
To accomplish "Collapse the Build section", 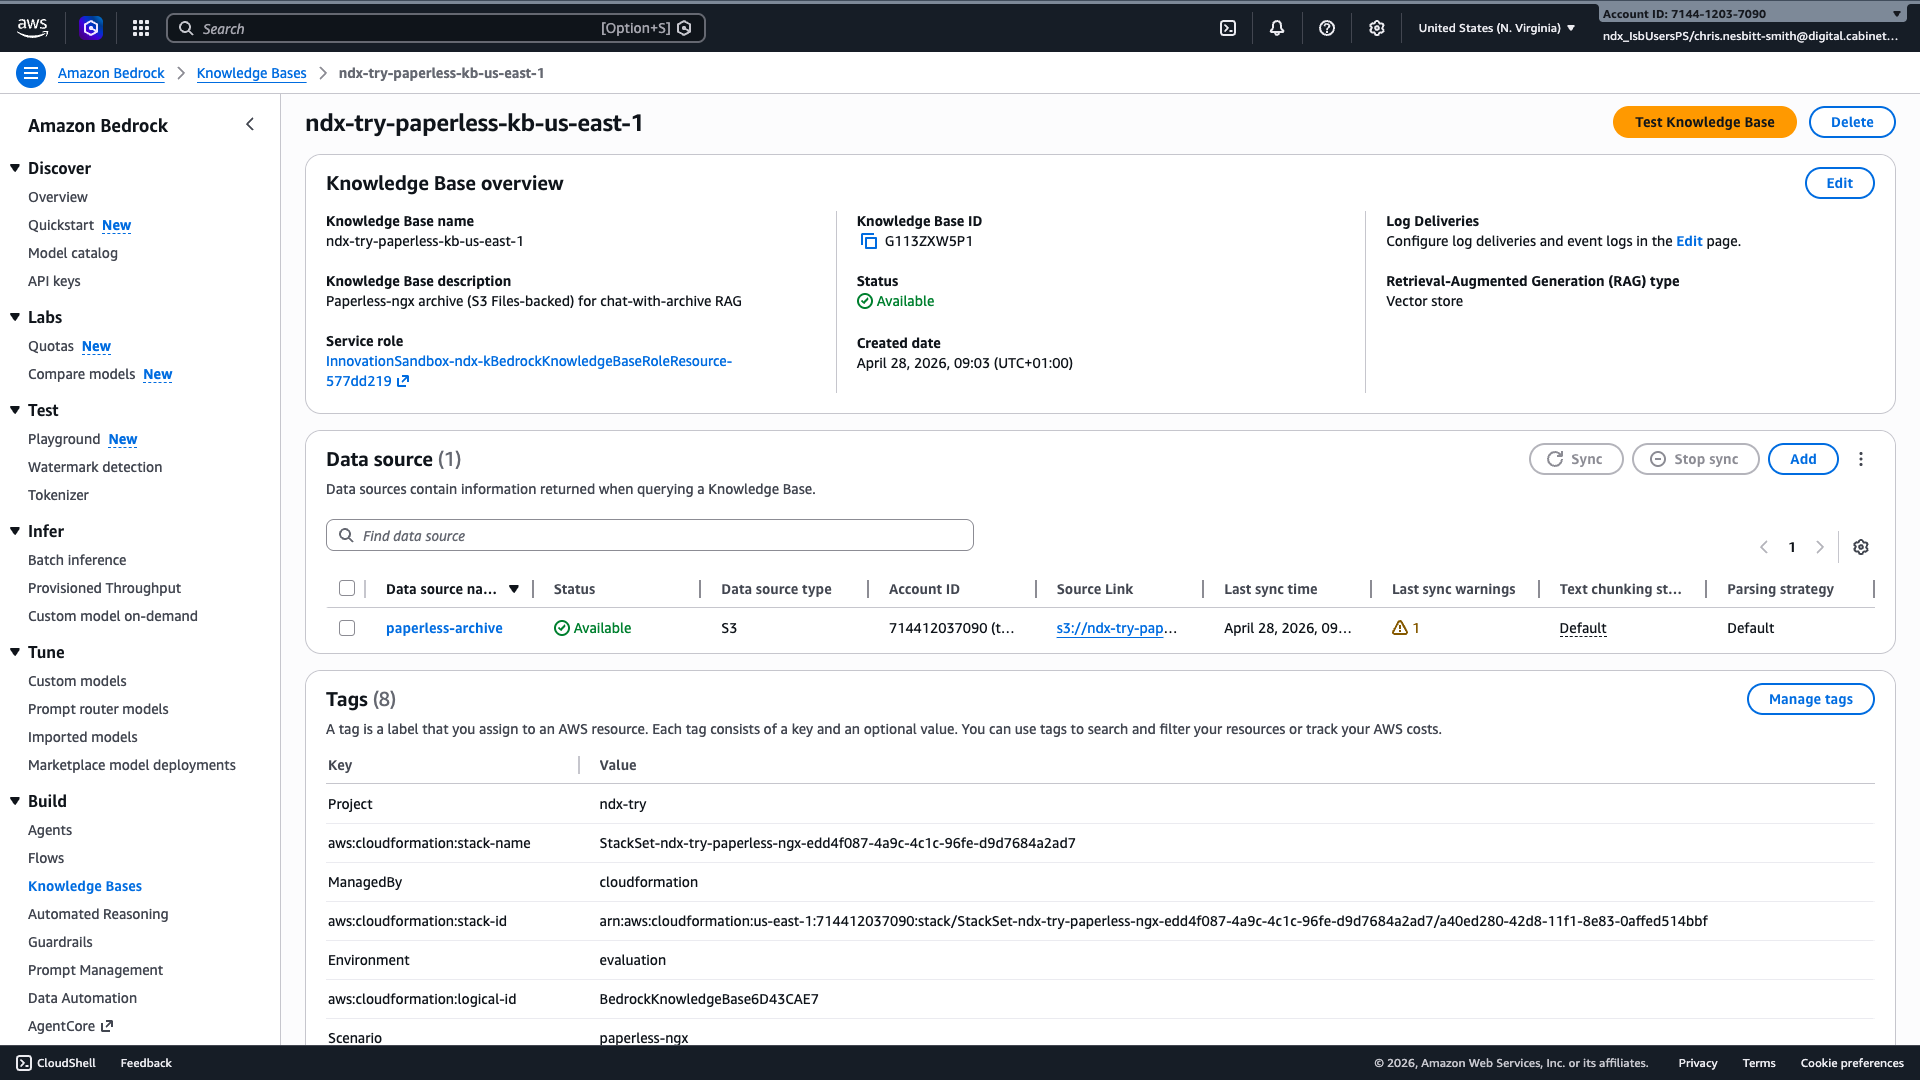I will 15,801.
